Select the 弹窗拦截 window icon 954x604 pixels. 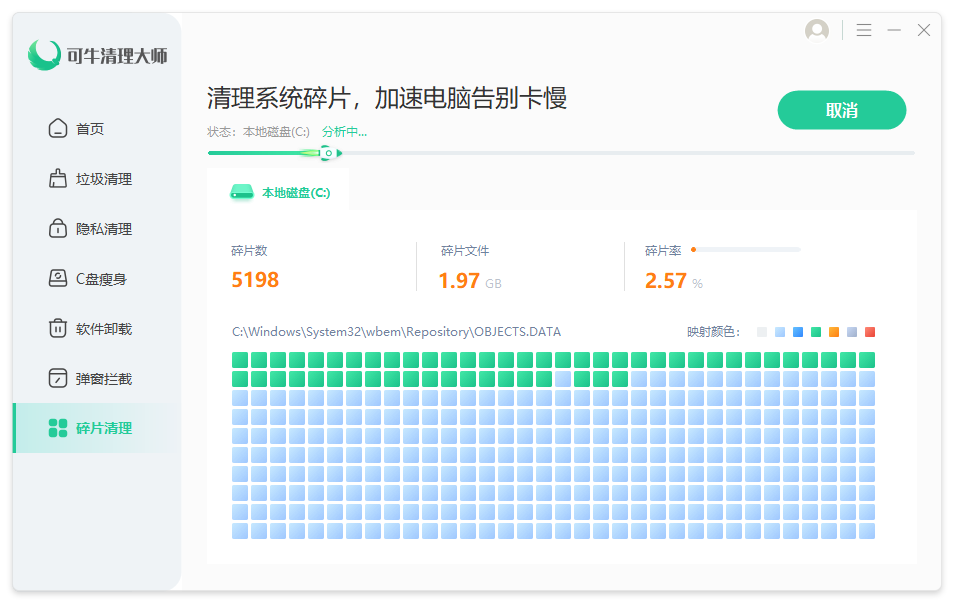58,379
